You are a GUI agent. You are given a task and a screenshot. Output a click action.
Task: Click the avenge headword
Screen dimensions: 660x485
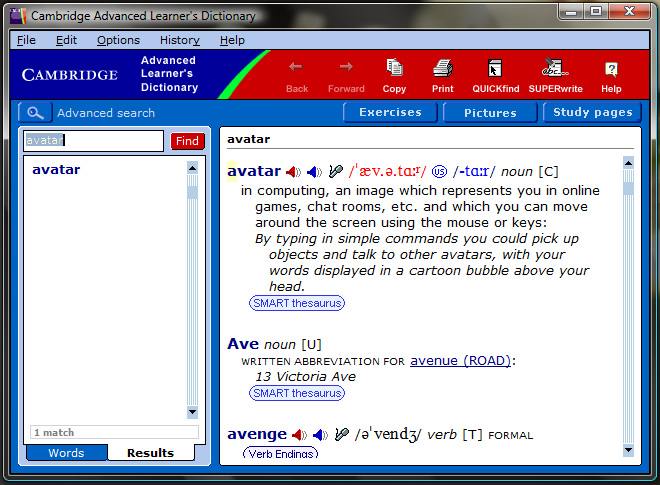[257, 434]
